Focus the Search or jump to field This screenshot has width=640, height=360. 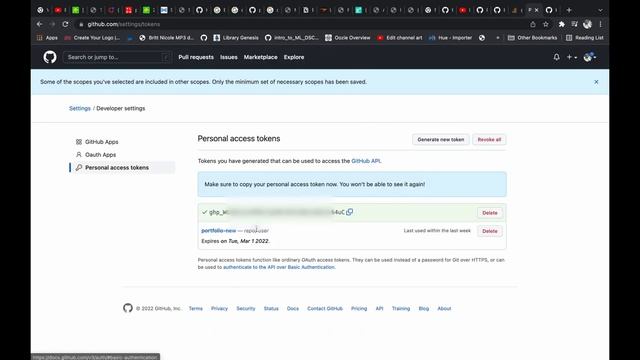click(x=117, y=57)
